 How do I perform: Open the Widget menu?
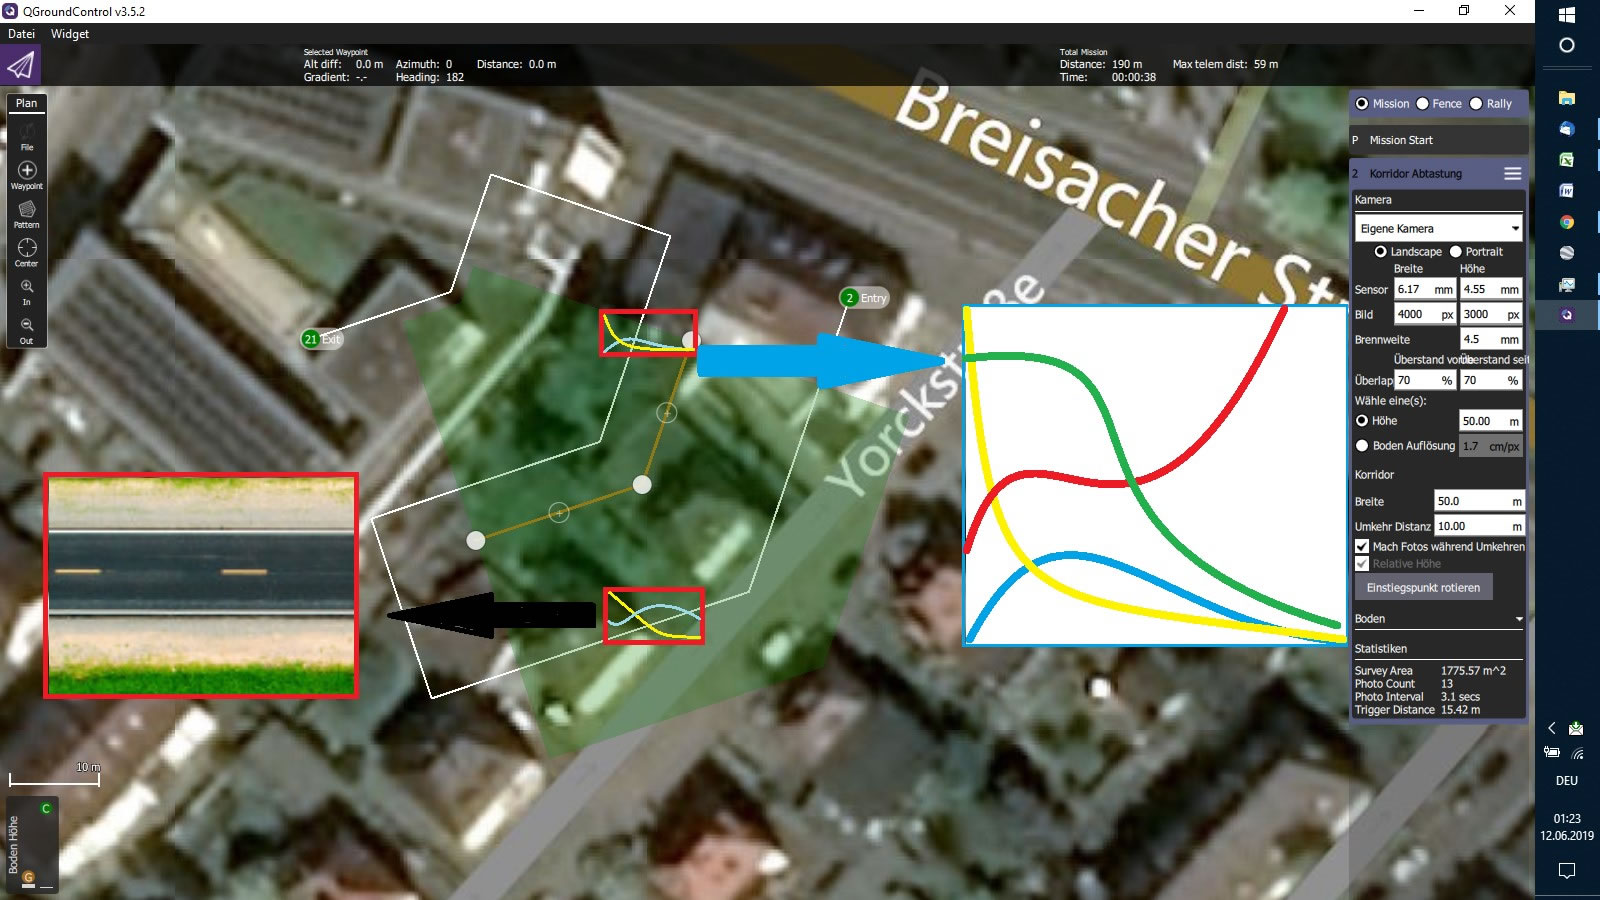(70, 34)
